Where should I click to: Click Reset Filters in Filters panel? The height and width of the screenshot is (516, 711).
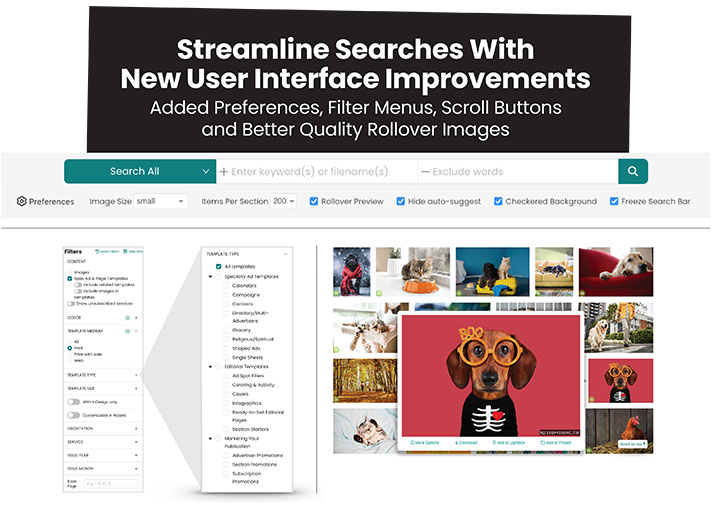click(x=109, y=251)
